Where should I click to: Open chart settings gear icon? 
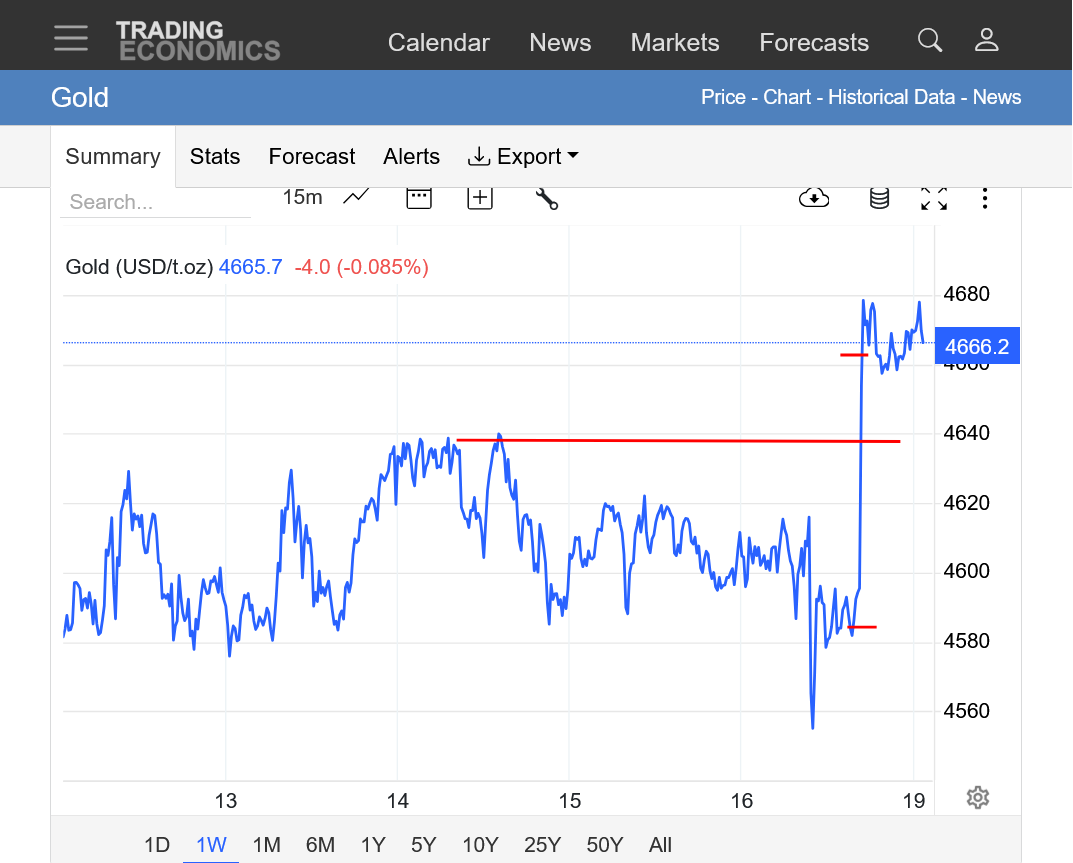[978, 797]
